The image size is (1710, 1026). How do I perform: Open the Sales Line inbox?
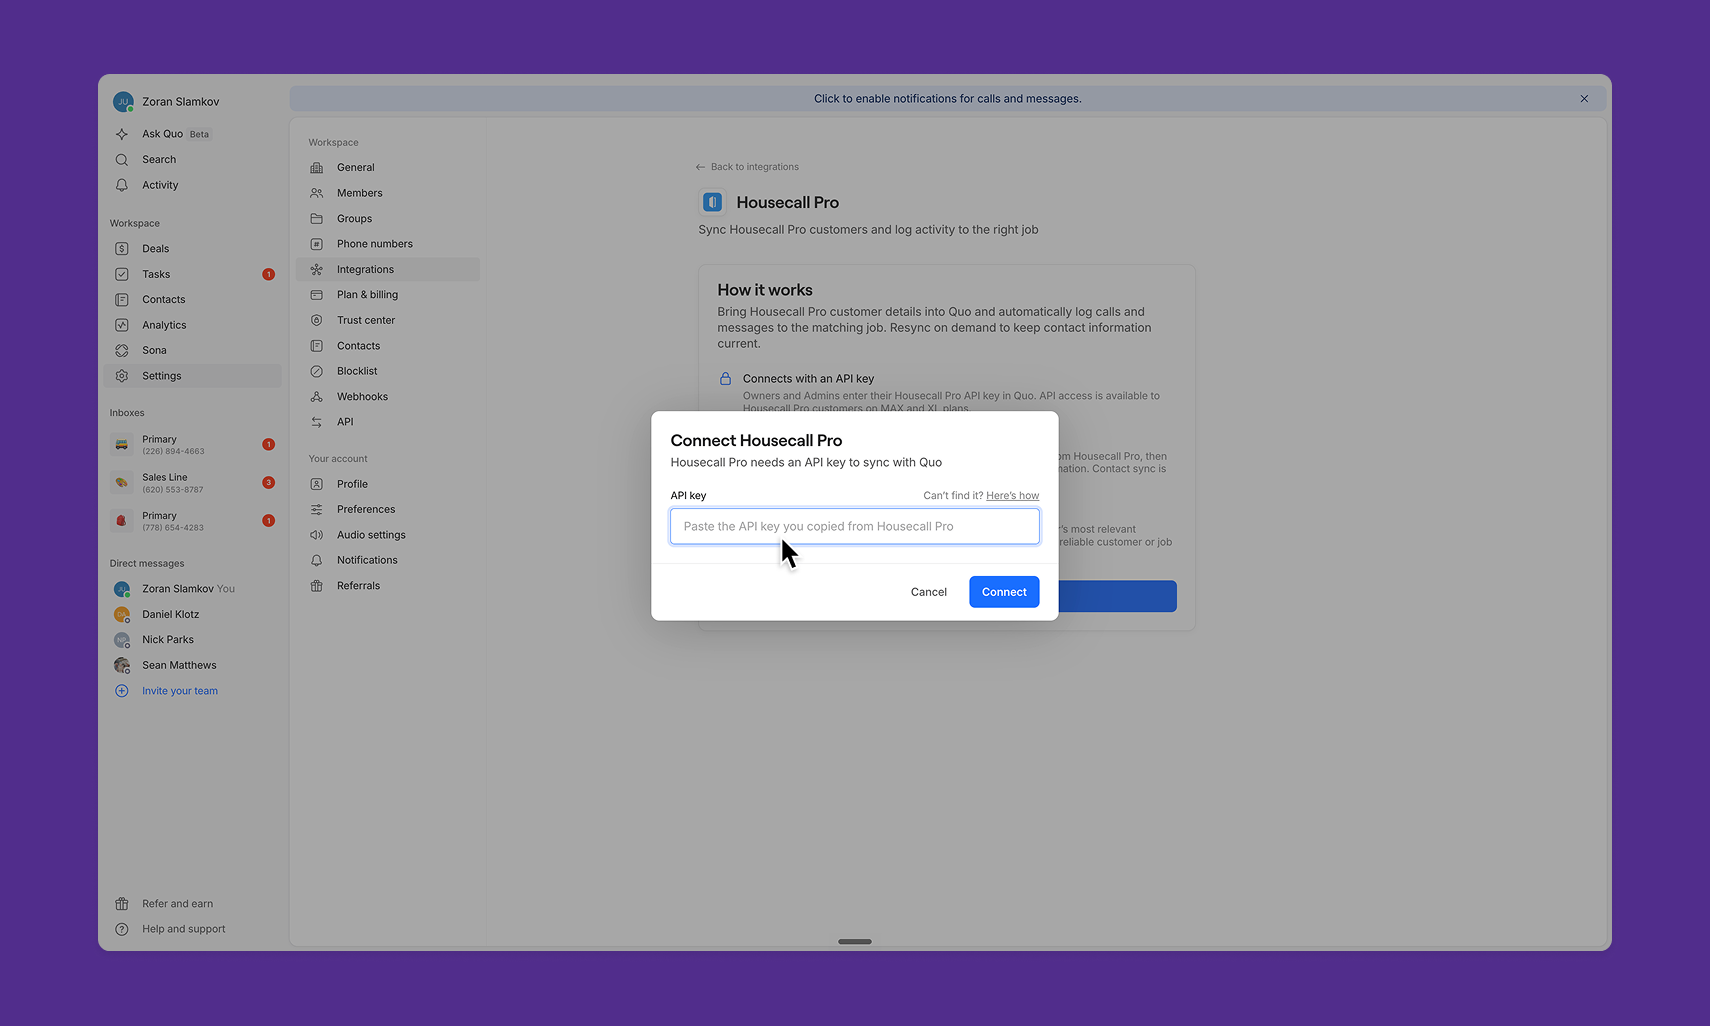tap(193, 483)
